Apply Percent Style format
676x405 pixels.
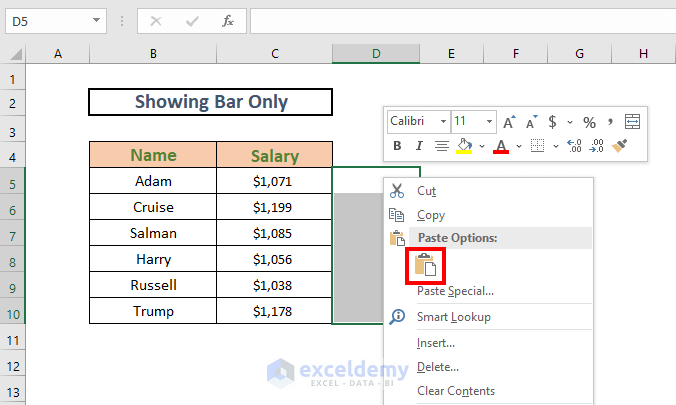tap(589, 122)
